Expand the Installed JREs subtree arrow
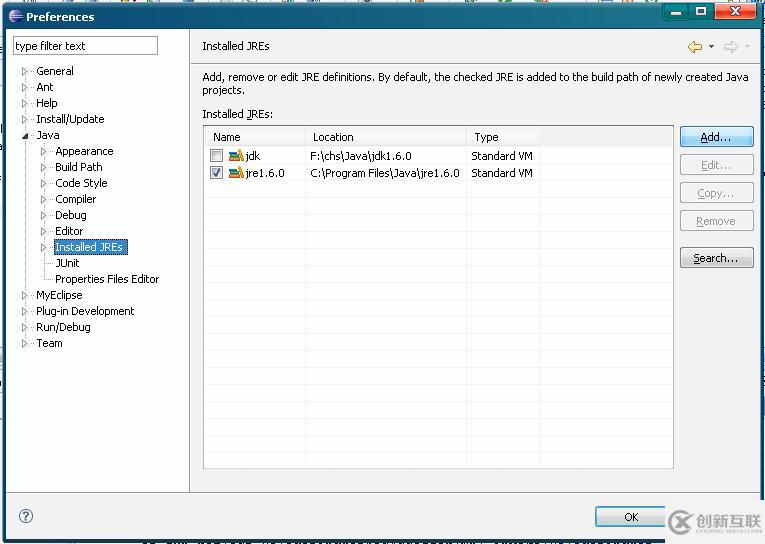Image resolution: width=765 pixels, height=544 pixels. (x=43, y=247)
